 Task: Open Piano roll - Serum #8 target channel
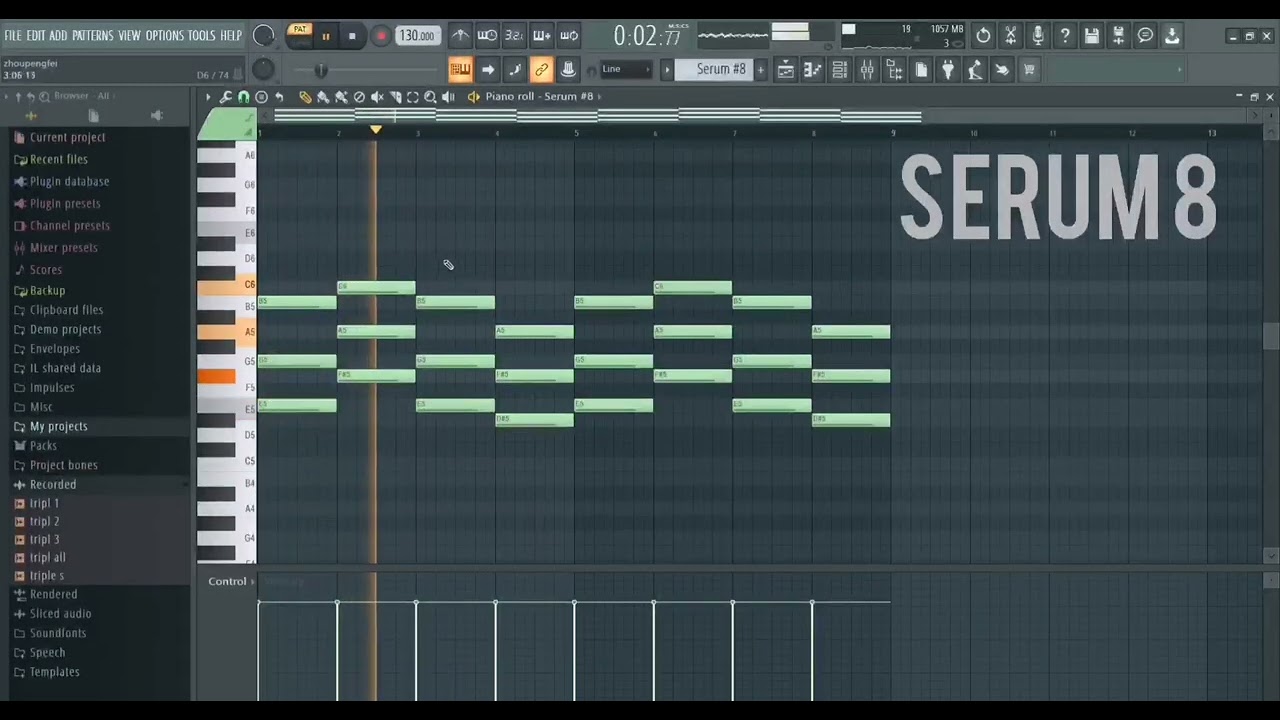coord(539,96)
